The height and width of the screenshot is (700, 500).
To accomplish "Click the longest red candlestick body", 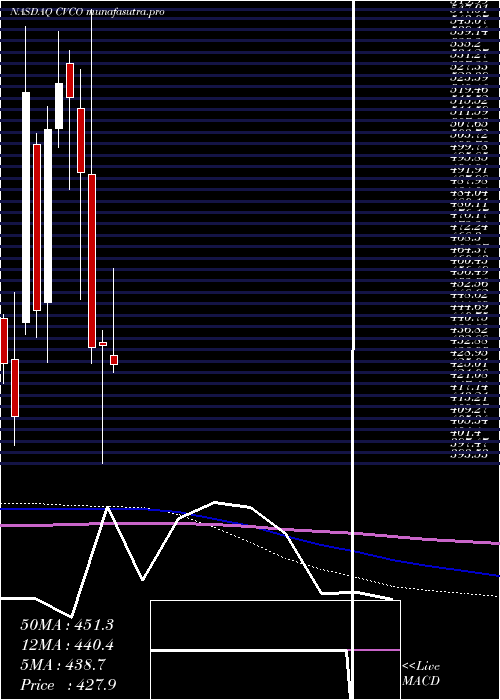I will [x=92, y=261].
